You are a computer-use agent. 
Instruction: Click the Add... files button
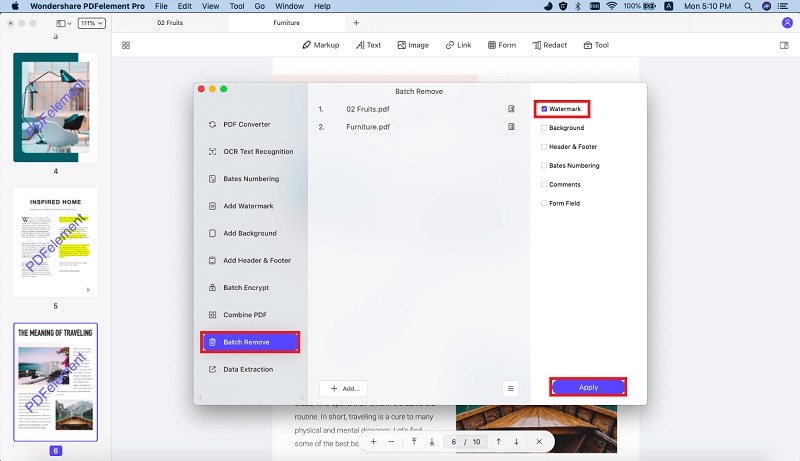pos(344,389)
